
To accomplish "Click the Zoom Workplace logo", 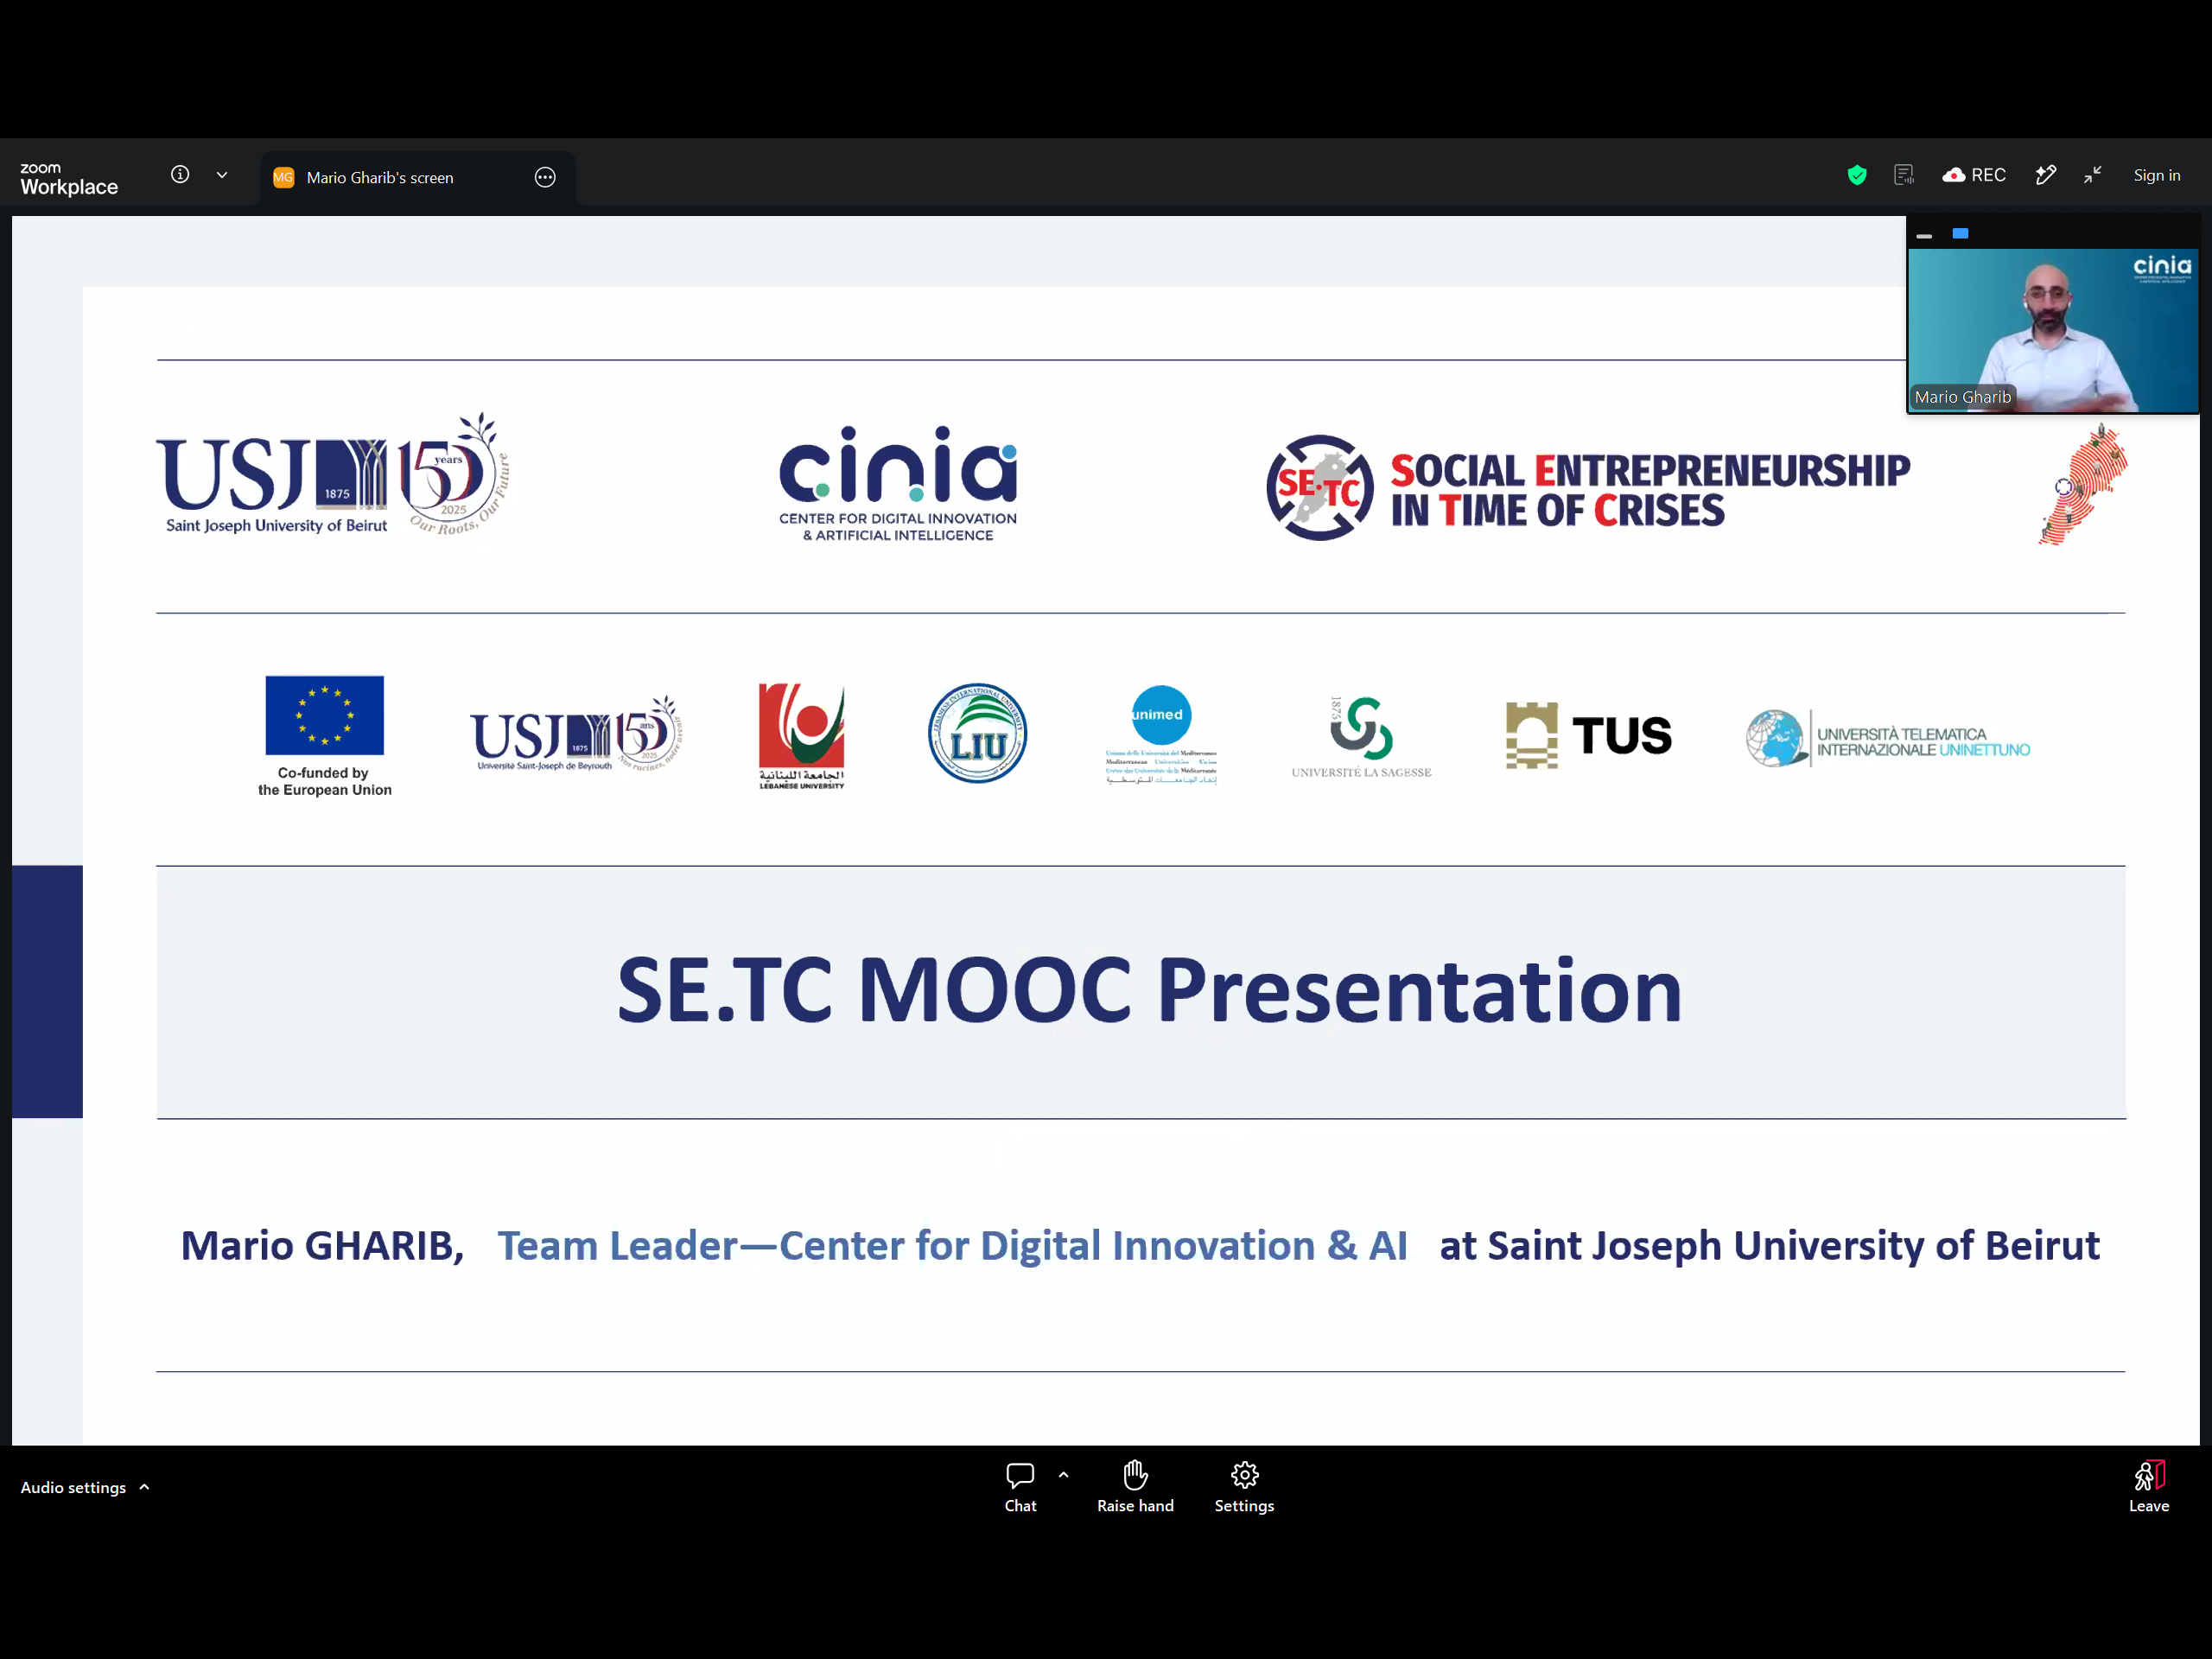I will tap(69, 179).
